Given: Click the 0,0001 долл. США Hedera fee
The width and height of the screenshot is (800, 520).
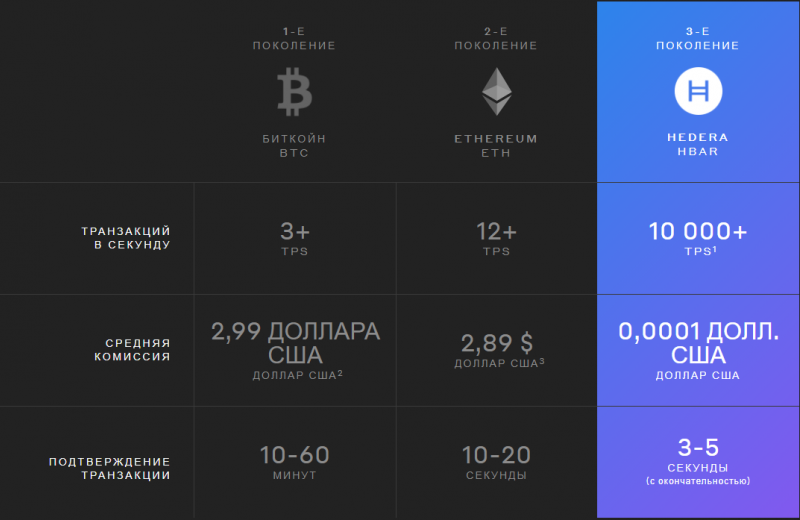Looking at the screenshot, I should 698,343.
